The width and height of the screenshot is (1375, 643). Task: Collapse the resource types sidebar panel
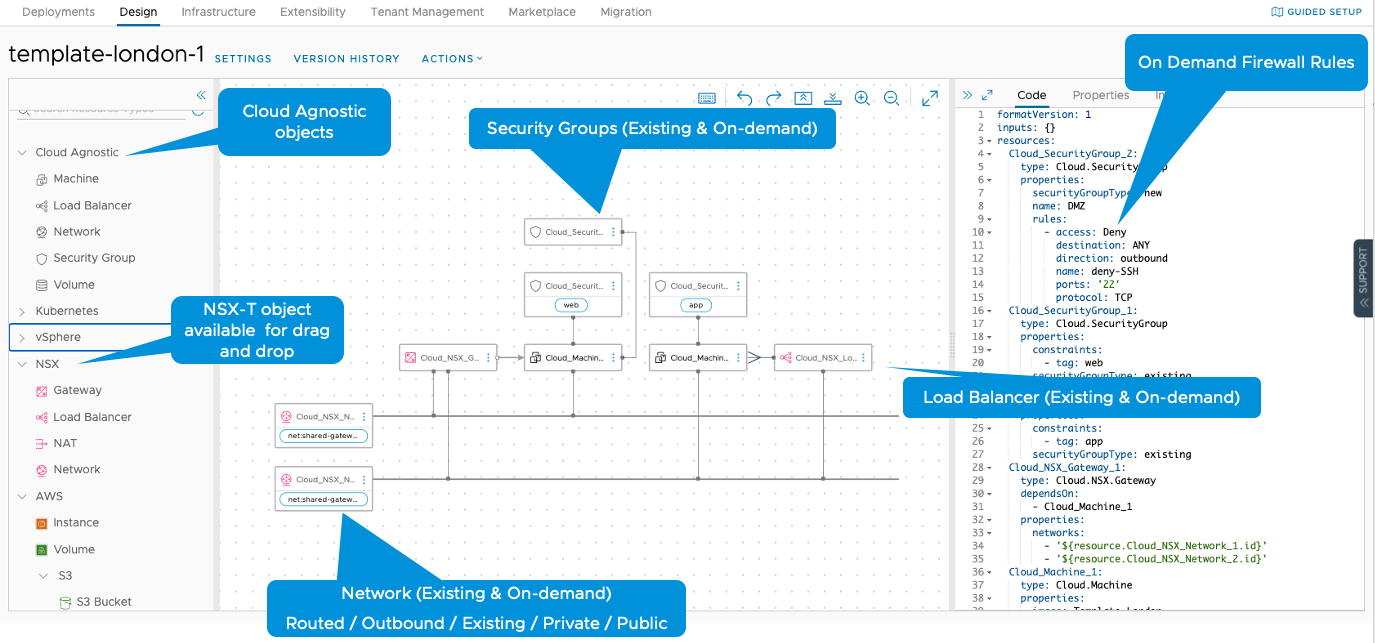pos(201,95)
